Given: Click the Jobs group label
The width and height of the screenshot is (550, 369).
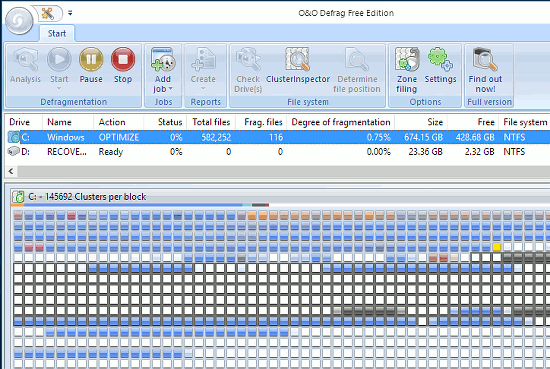Looking at the screenshot, I should [163, 102].
